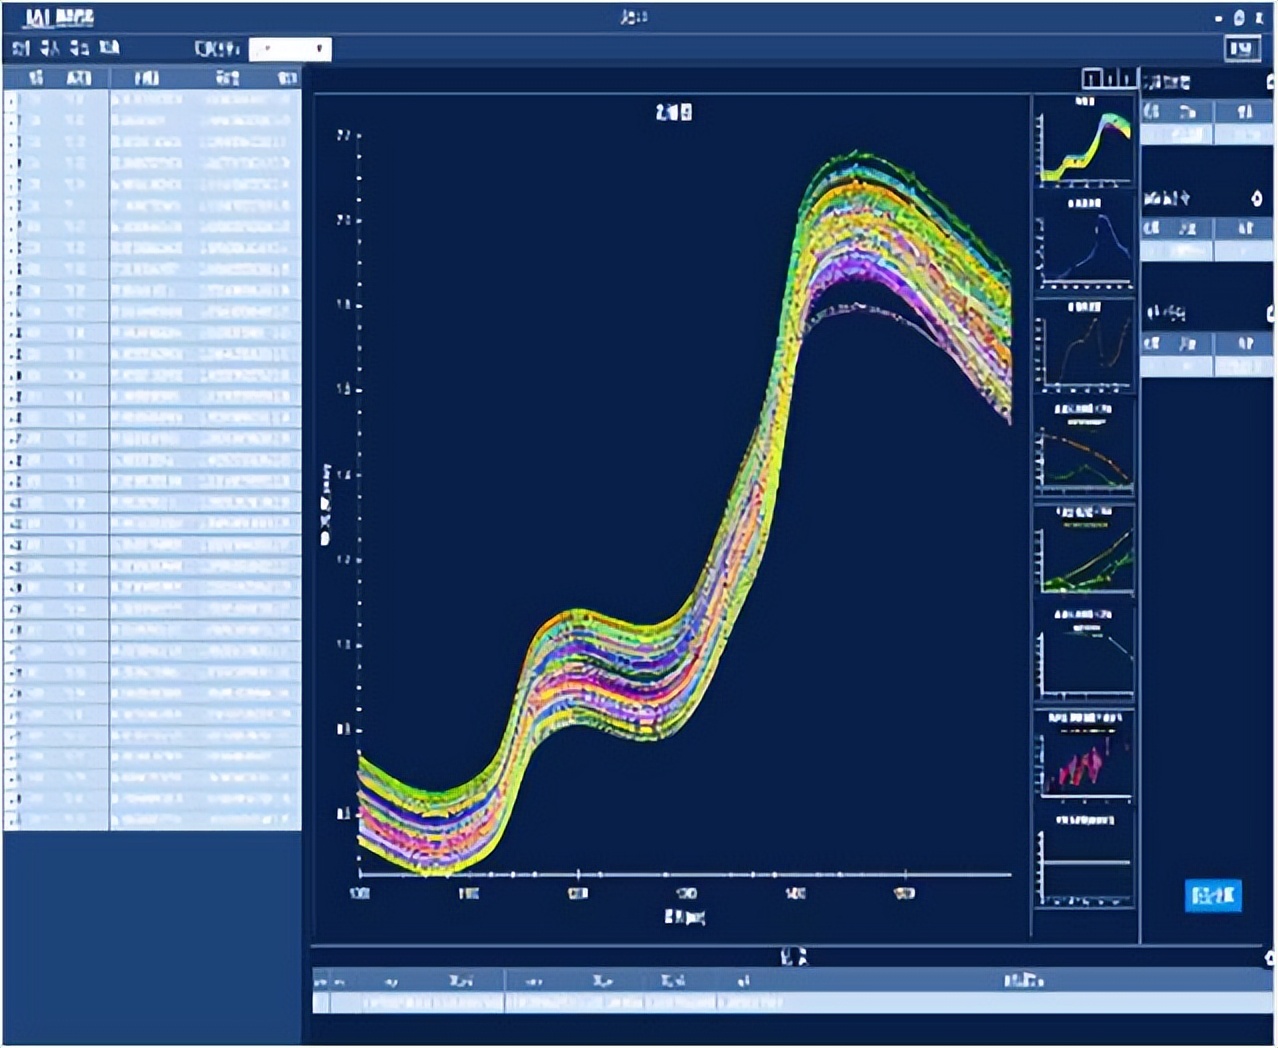Select the second tab in the right panel header
Image resolution: width=1278 pixels, height=1048 pixels.
pos(1244,113)
